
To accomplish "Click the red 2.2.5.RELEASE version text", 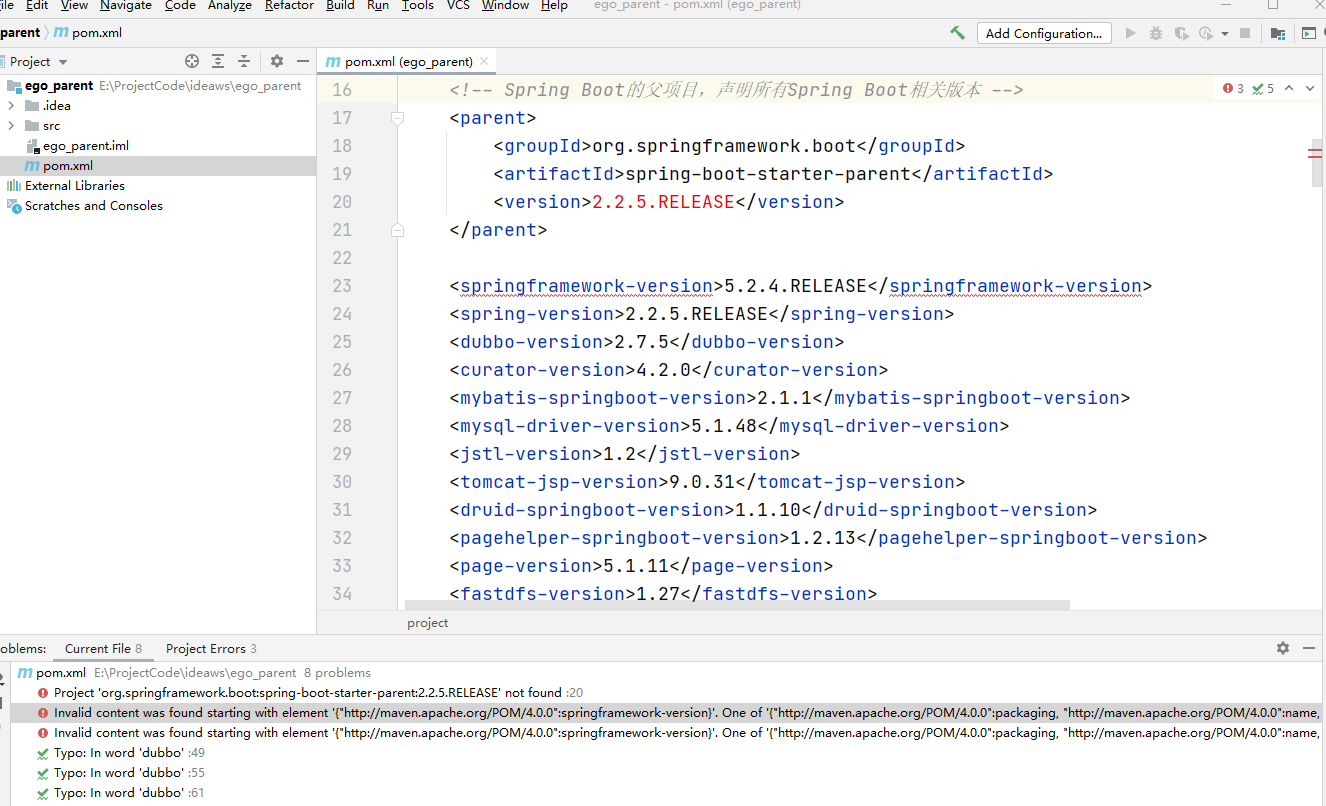I will [x=664, y=202].
